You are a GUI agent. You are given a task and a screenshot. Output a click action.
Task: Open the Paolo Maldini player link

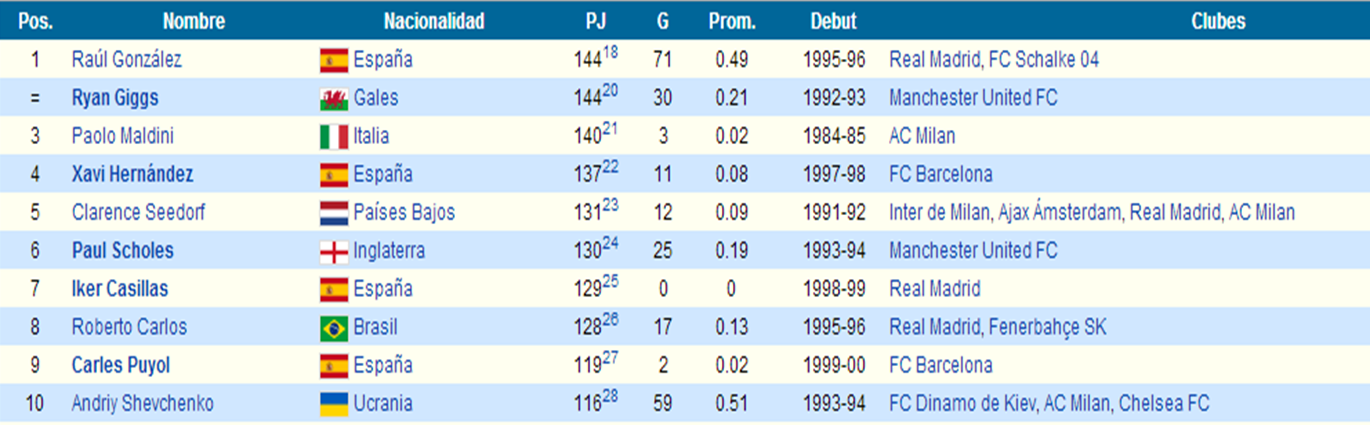[x=122, y=136]
